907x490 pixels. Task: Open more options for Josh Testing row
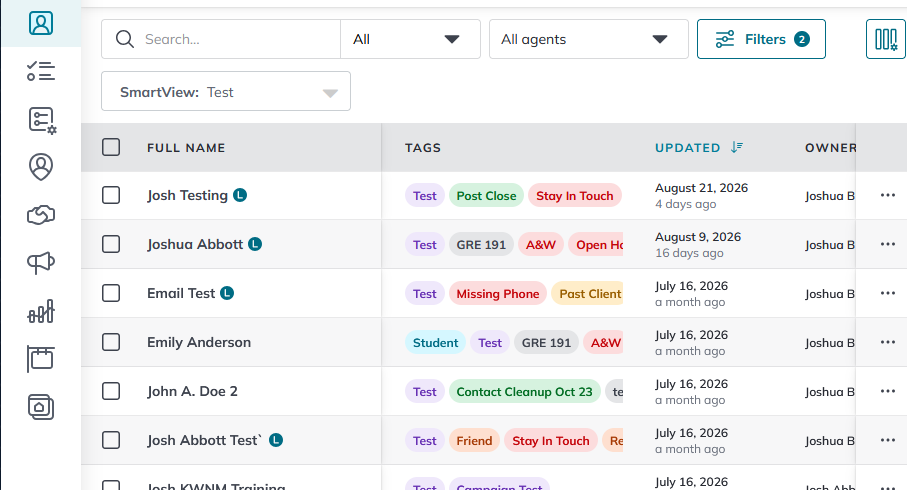[888, 196]
